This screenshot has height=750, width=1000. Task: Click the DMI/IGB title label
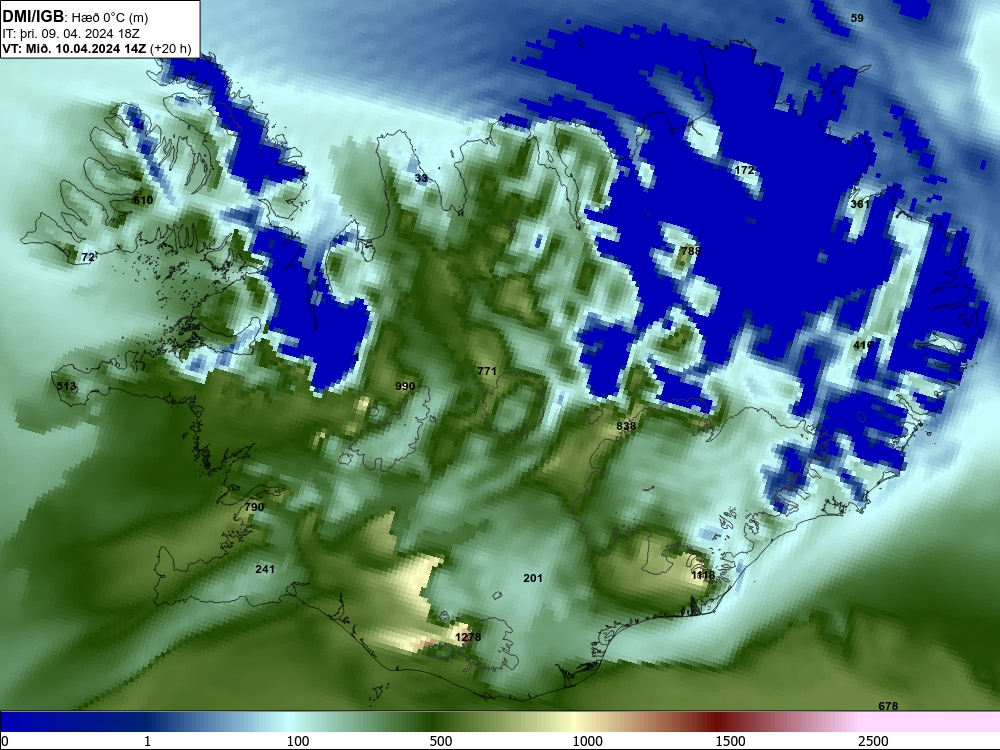pos(33,16)
